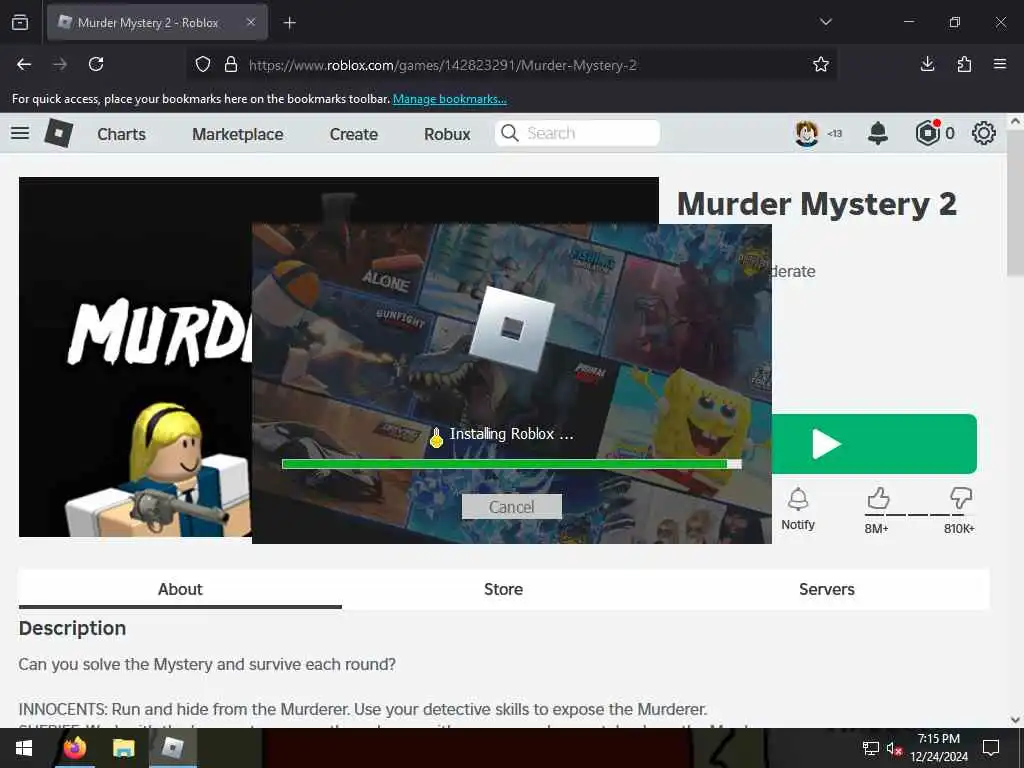1024x768 pixels.
Task: Open the user avatar profile
Action: click(807, 133)
